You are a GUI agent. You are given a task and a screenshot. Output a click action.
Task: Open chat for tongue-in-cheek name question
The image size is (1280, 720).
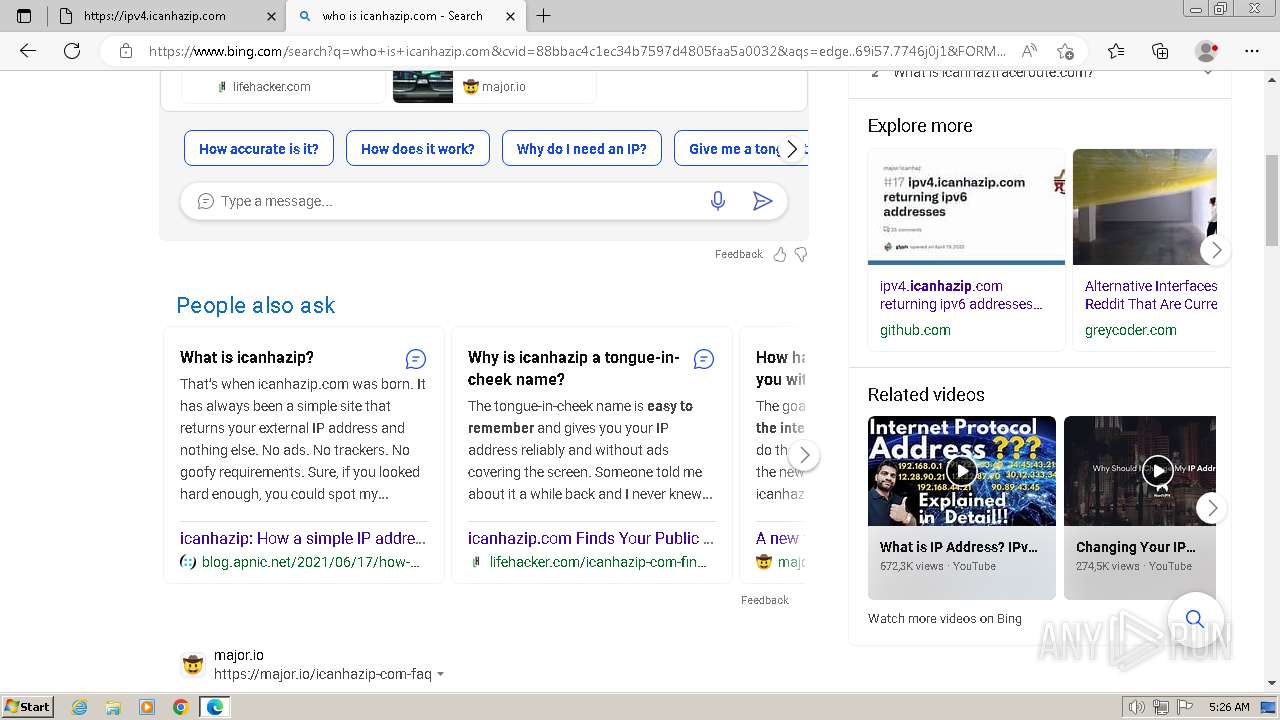pos(704,359)
